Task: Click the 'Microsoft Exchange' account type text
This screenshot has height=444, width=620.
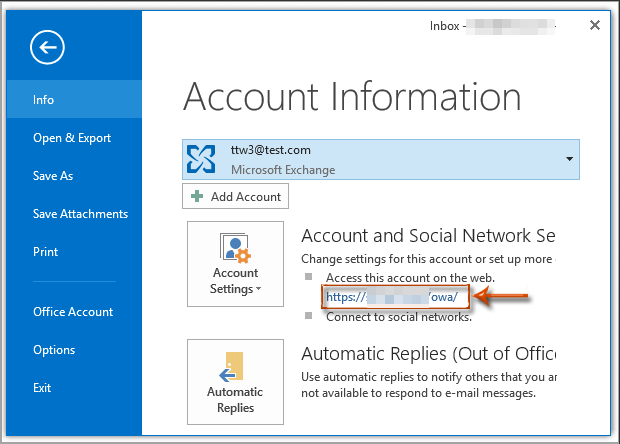Action: coord(283,170)
